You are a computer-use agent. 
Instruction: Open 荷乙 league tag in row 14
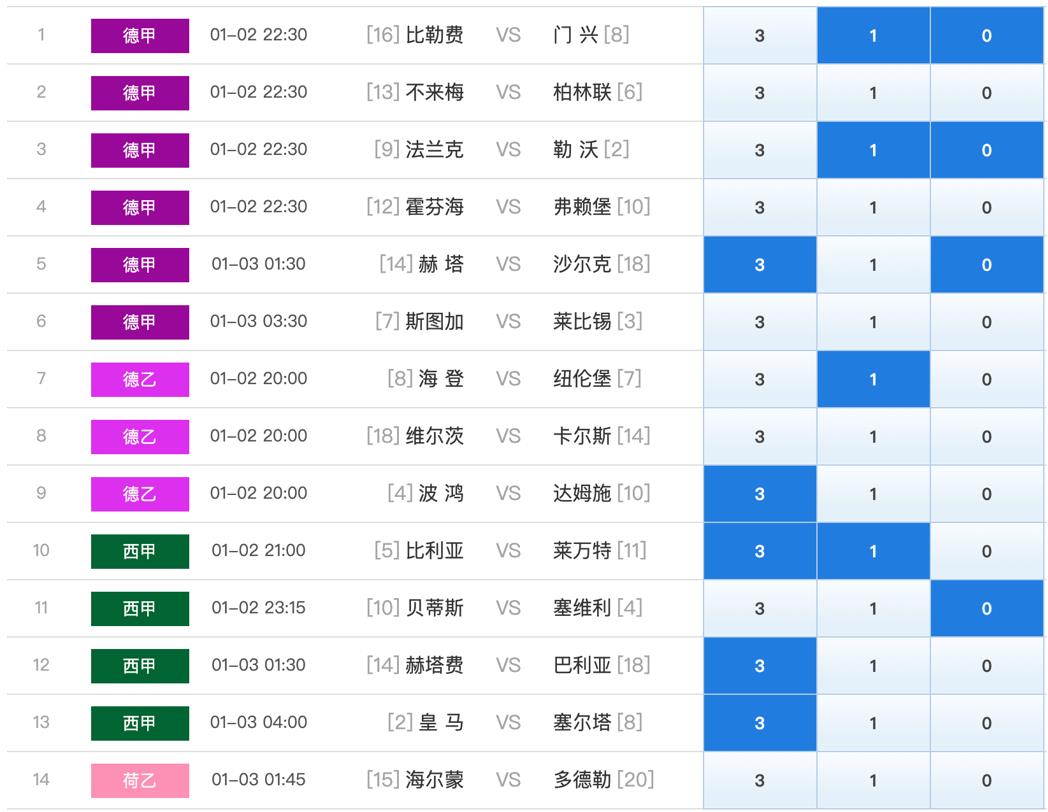click(140, 781)
